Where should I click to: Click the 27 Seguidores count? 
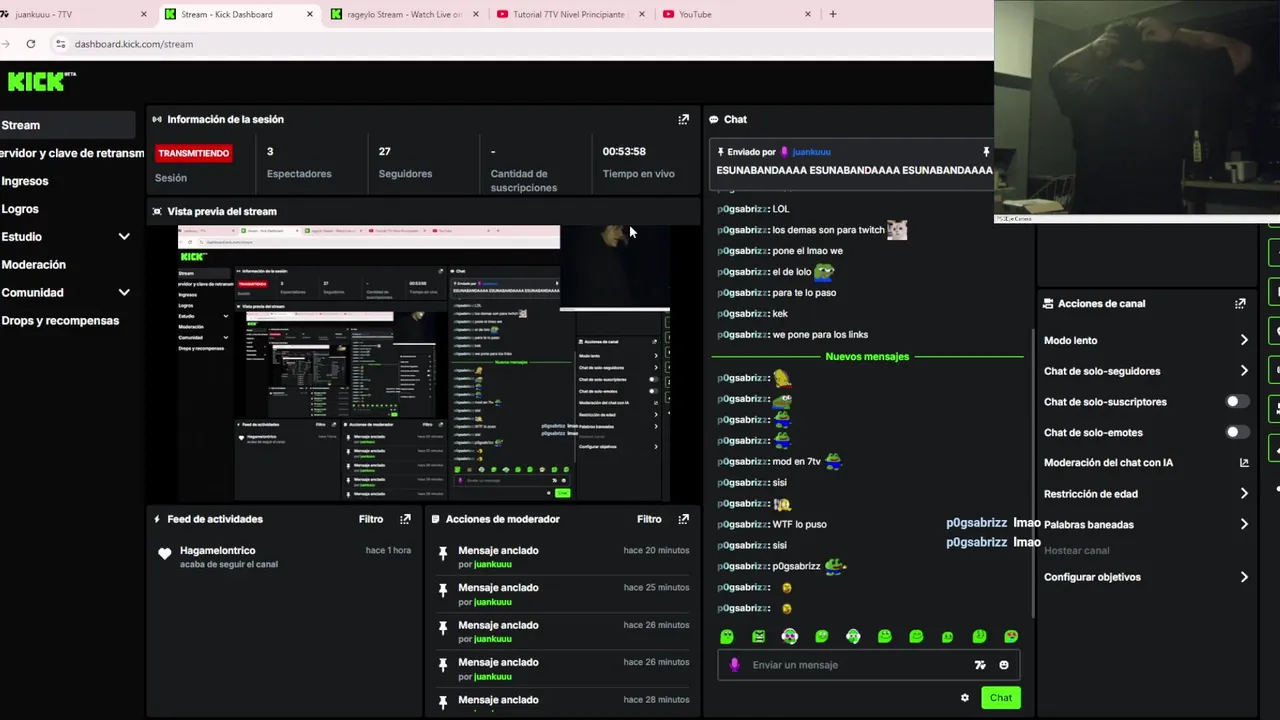(385, 152)
